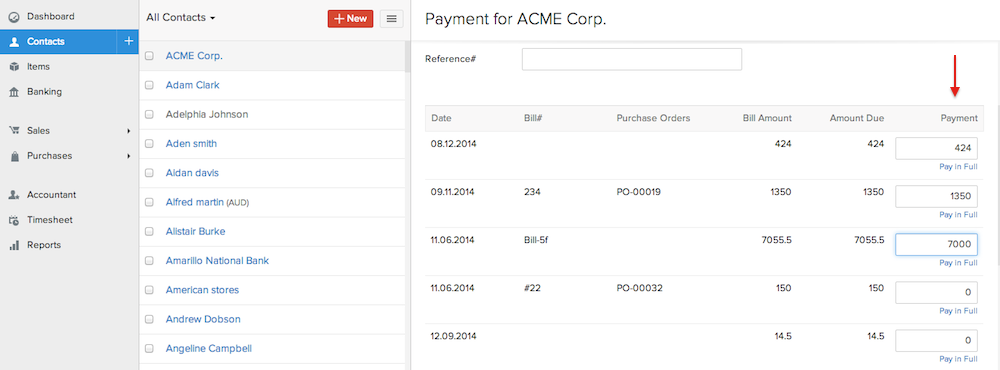
Task: Expand the Sales submenu arrow
Action: 128,131
